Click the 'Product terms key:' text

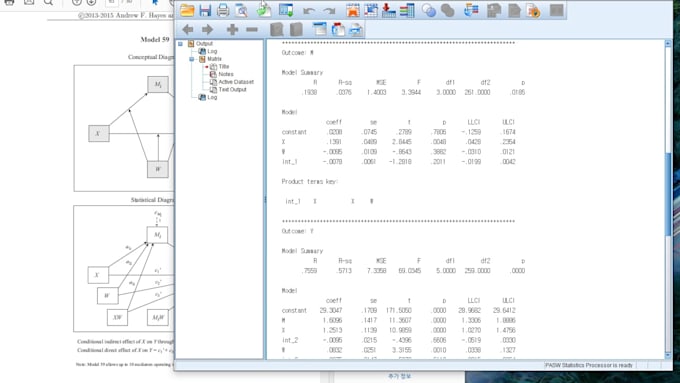click(x=310, y=182)
